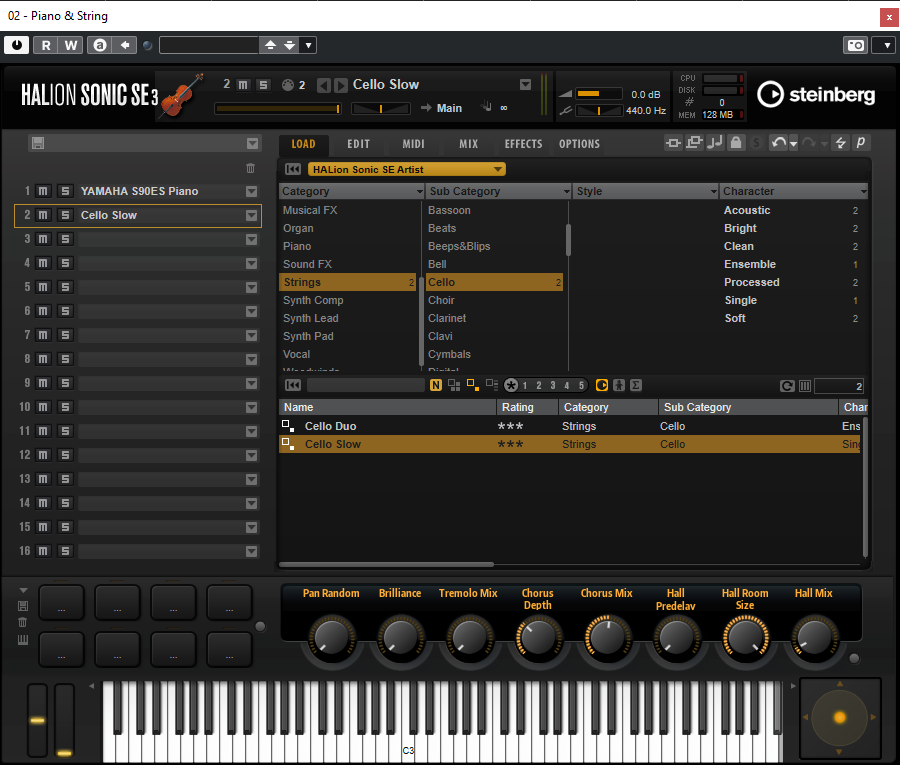Click the trash icon above the slot list
This screenshot has height=765, width=900.
[250, 168]
